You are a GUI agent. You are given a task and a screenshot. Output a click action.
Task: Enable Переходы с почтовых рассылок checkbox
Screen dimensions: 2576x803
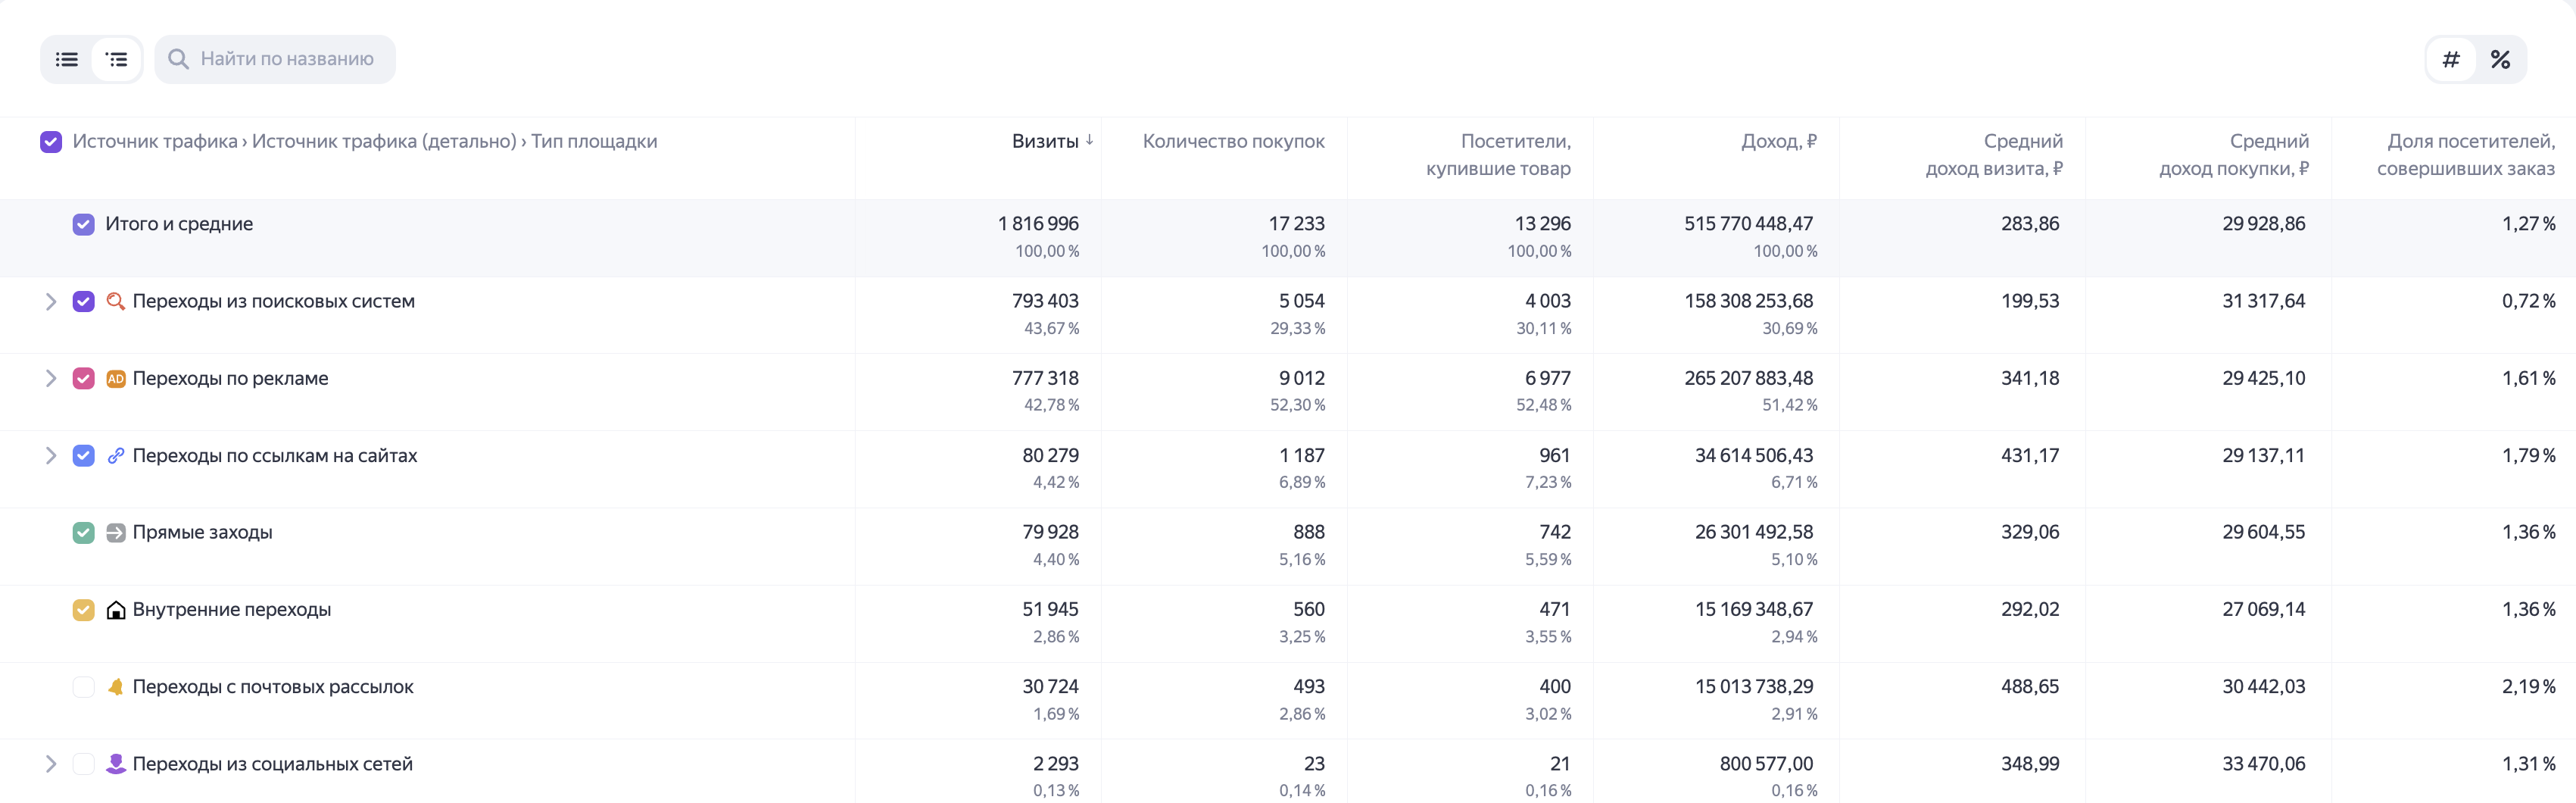pos(84,687)
